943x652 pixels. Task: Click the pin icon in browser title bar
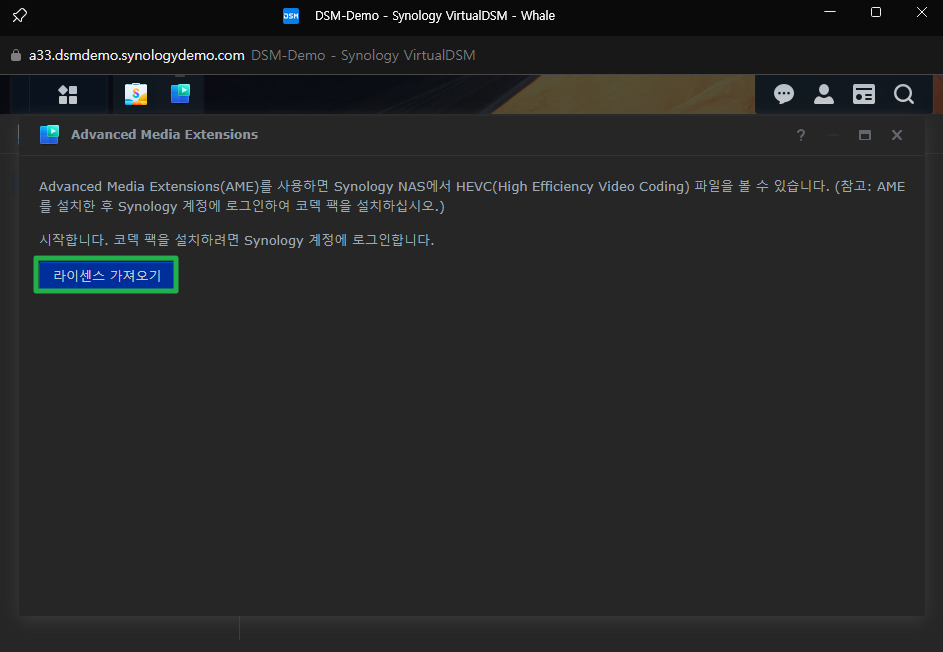point(19,16)
